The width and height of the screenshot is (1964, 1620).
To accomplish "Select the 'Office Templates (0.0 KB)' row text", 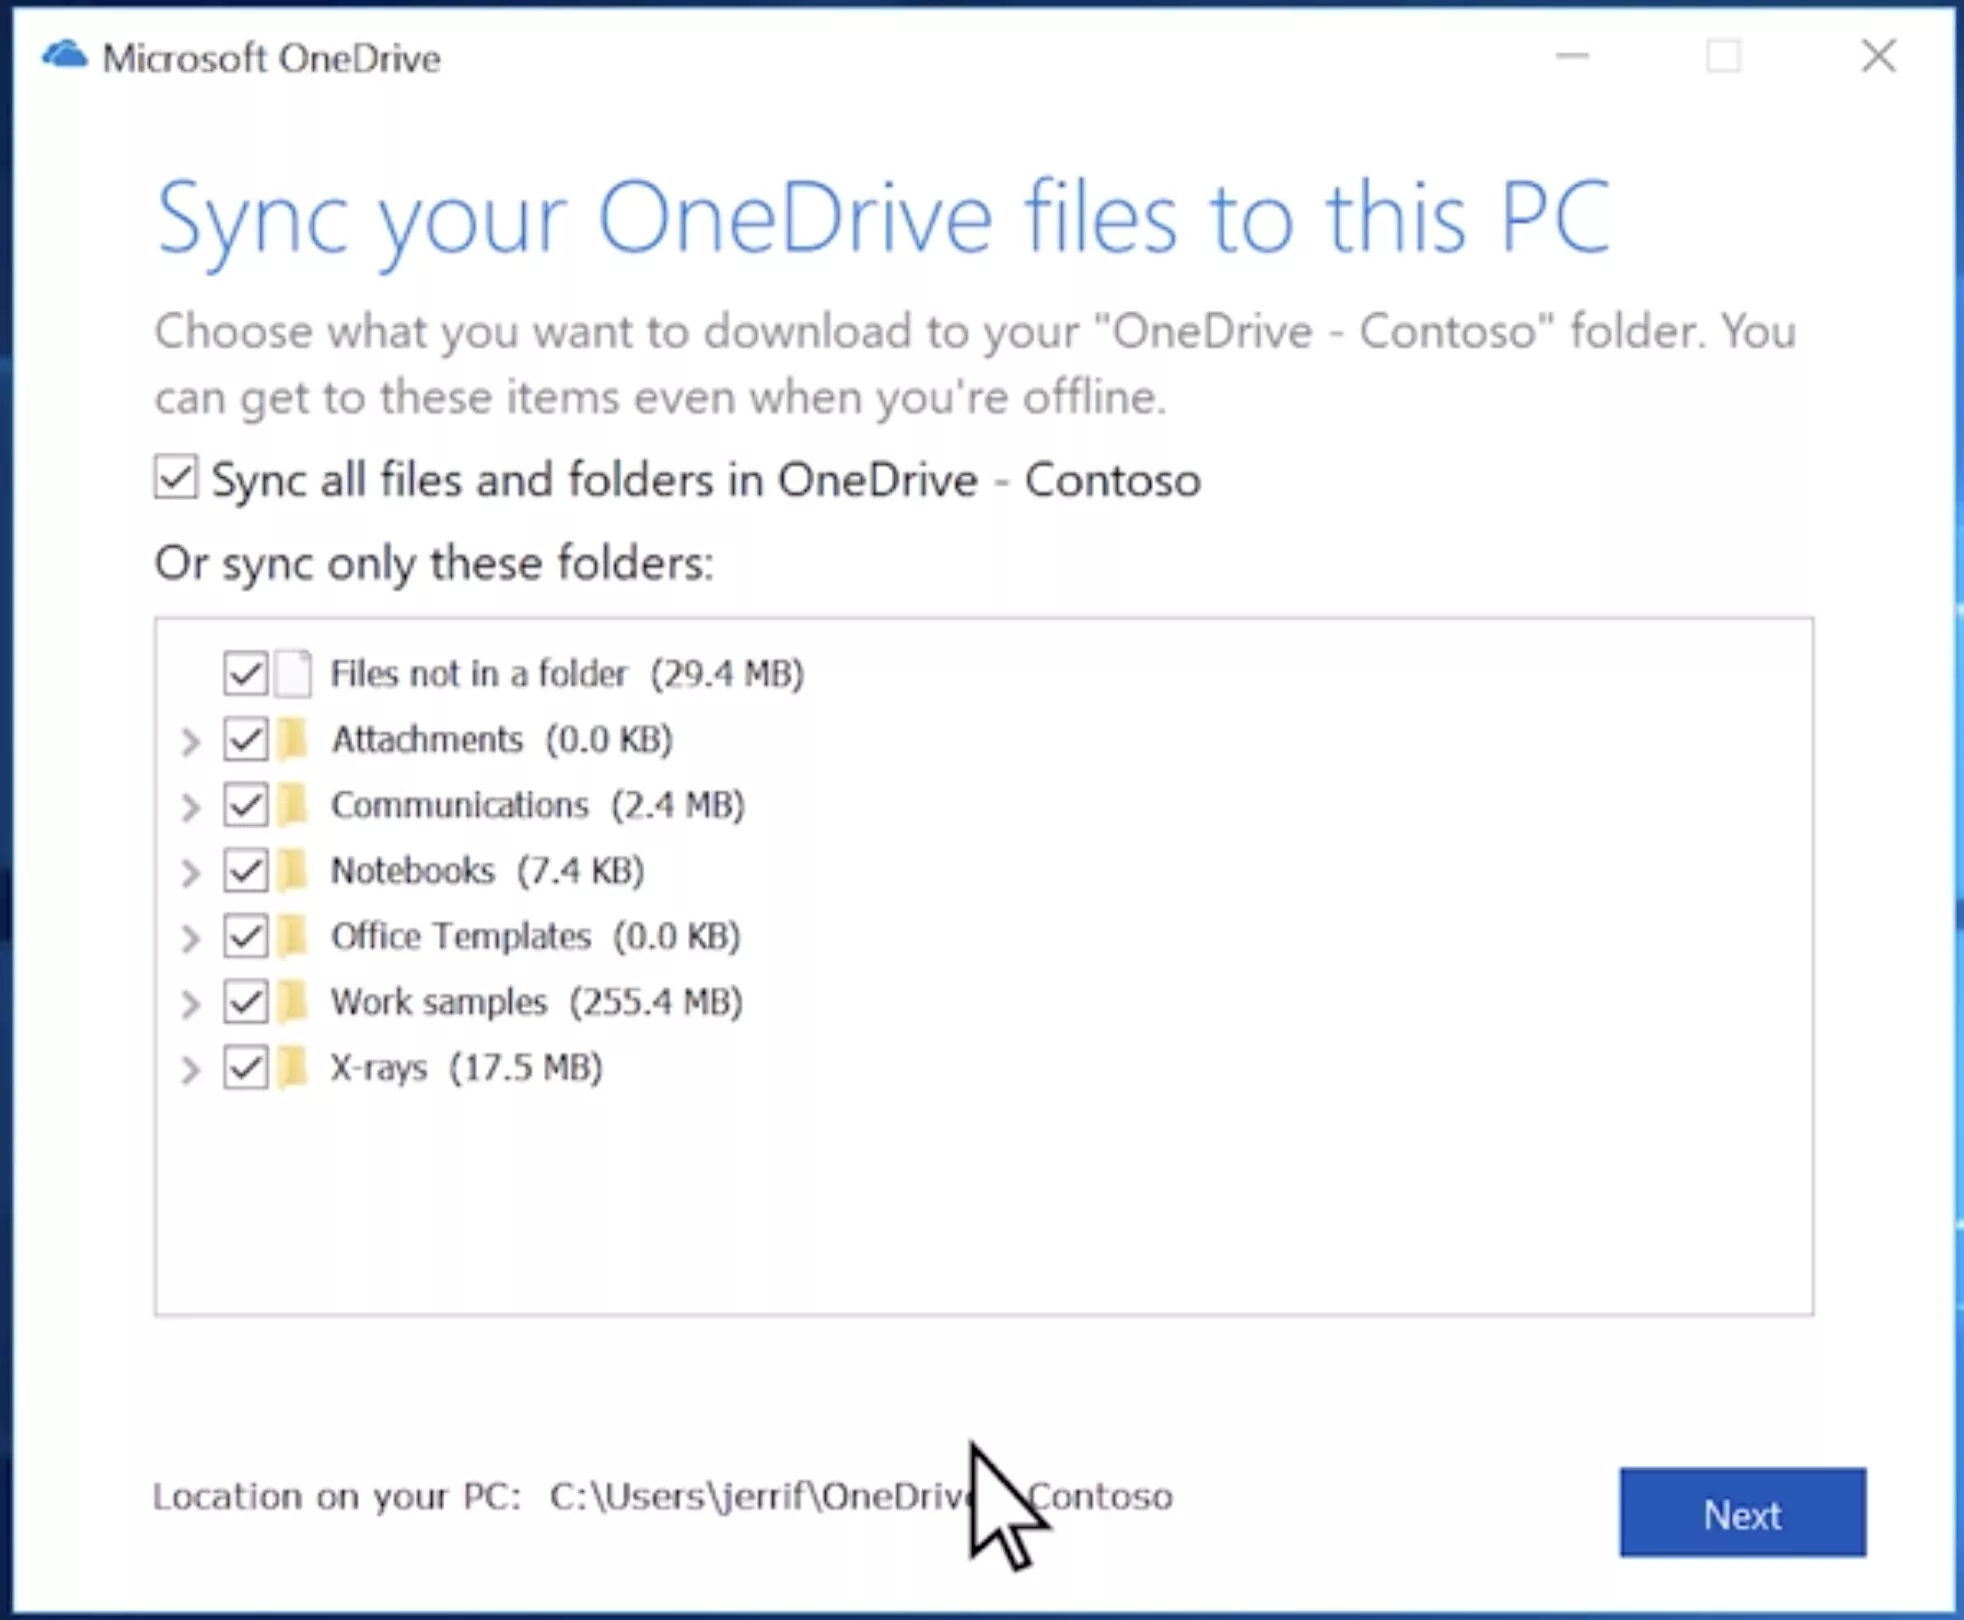I will [535, 937].
